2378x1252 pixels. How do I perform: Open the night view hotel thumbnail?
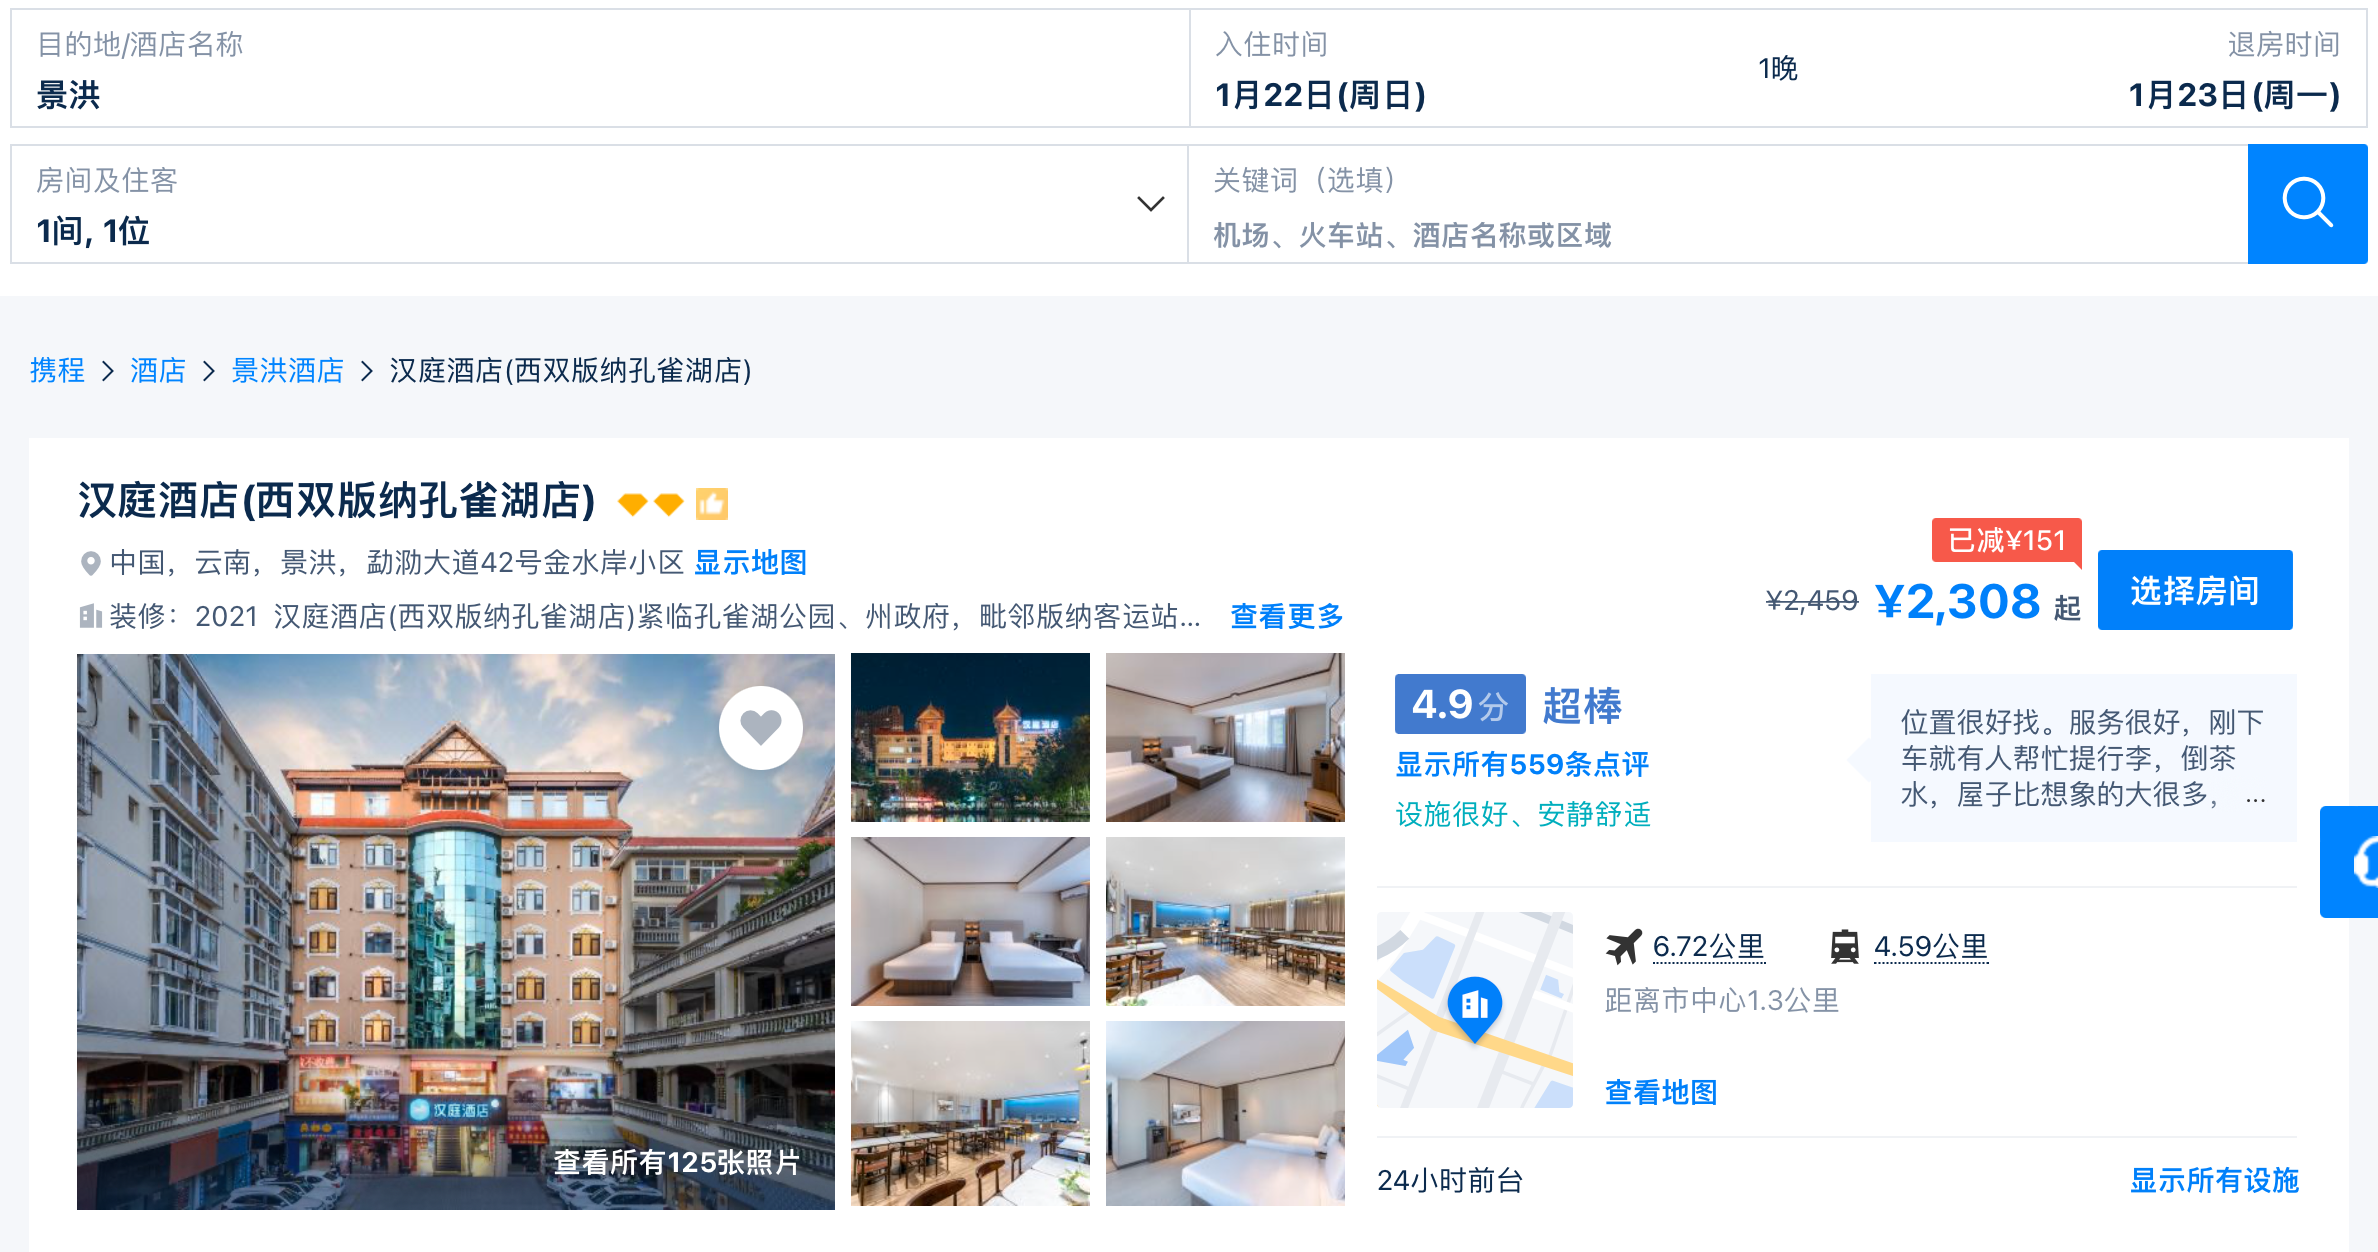click(969, 737)
